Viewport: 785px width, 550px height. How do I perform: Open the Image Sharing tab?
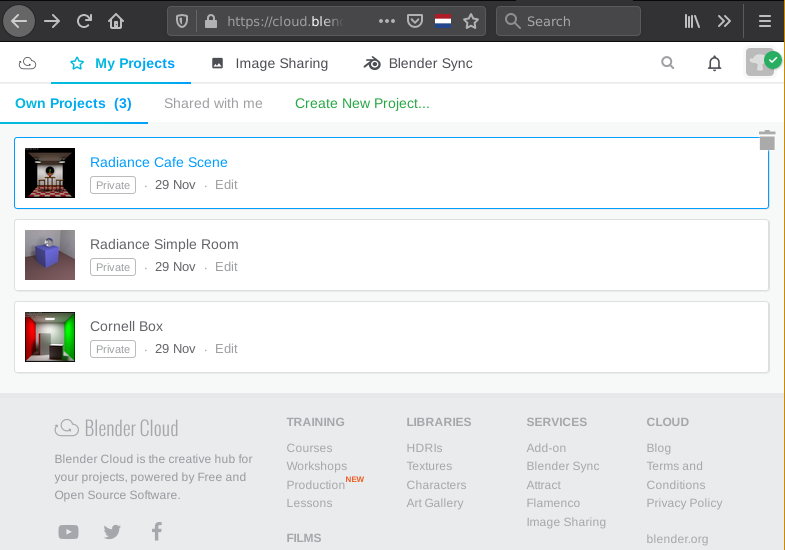click(270, 63)
